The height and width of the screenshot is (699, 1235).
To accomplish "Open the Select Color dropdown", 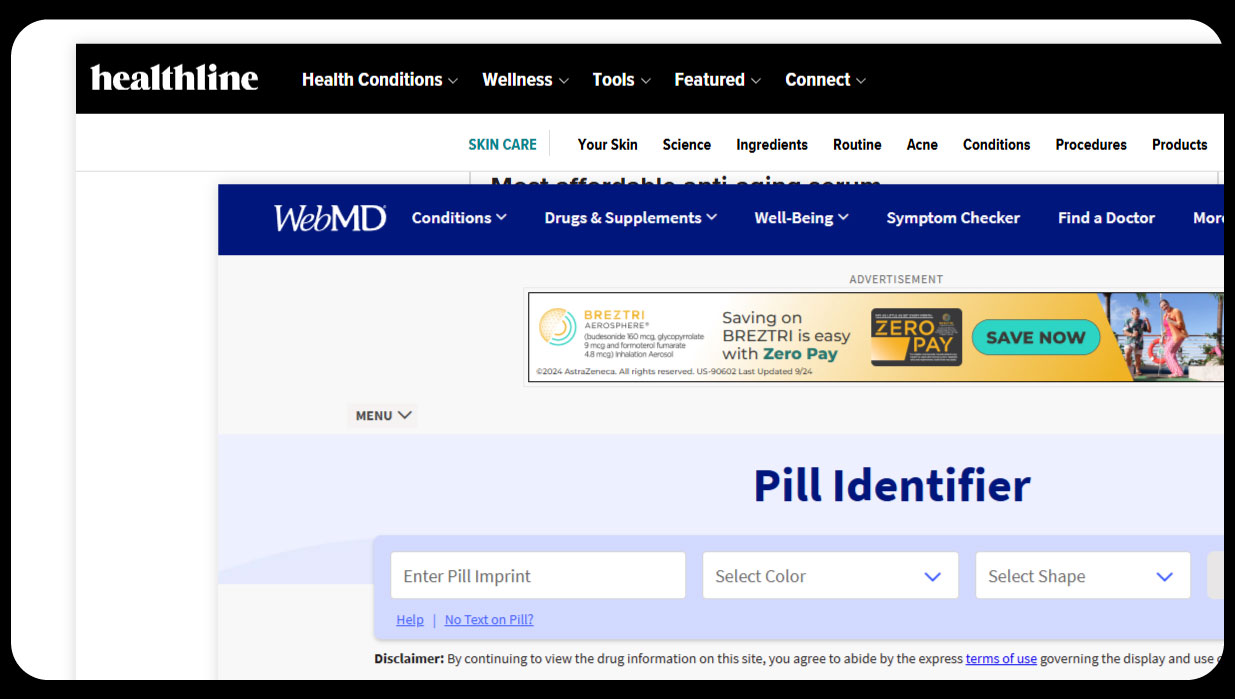I will pyautogui.click(x=829, y=576).
